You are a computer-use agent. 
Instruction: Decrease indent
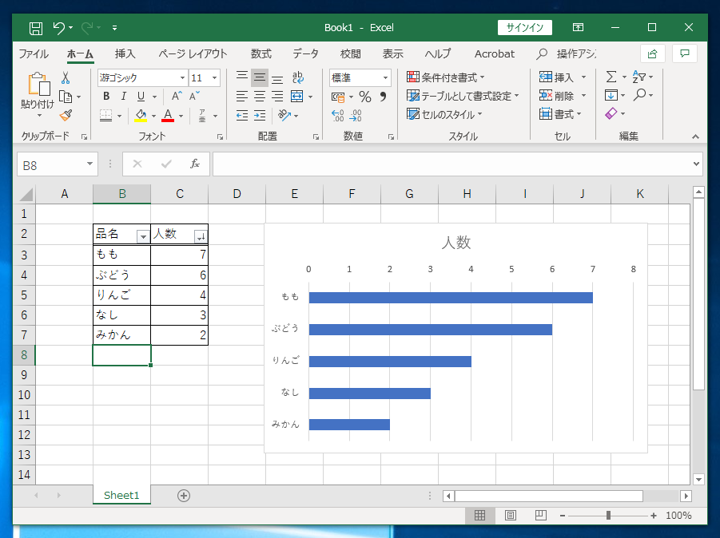tap(242, 115)
